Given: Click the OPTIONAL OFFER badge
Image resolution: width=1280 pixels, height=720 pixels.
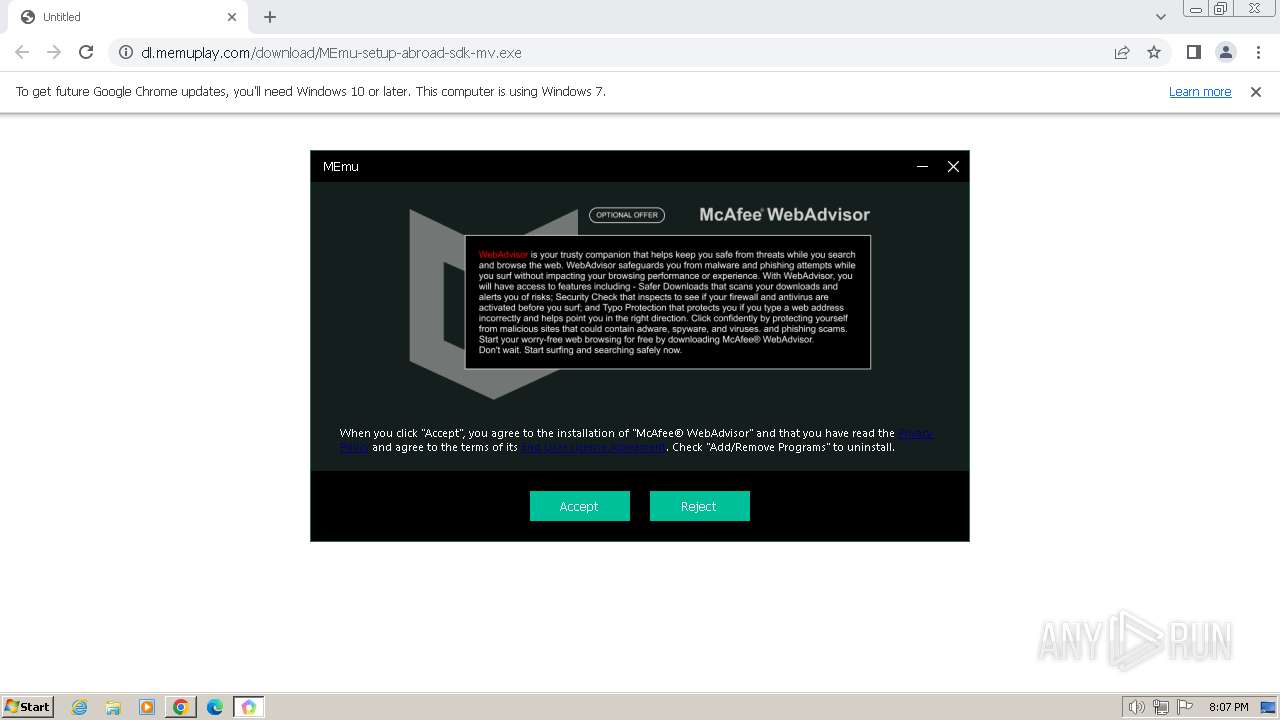Looking at the screenshot, I should click(x=627, y=215).
